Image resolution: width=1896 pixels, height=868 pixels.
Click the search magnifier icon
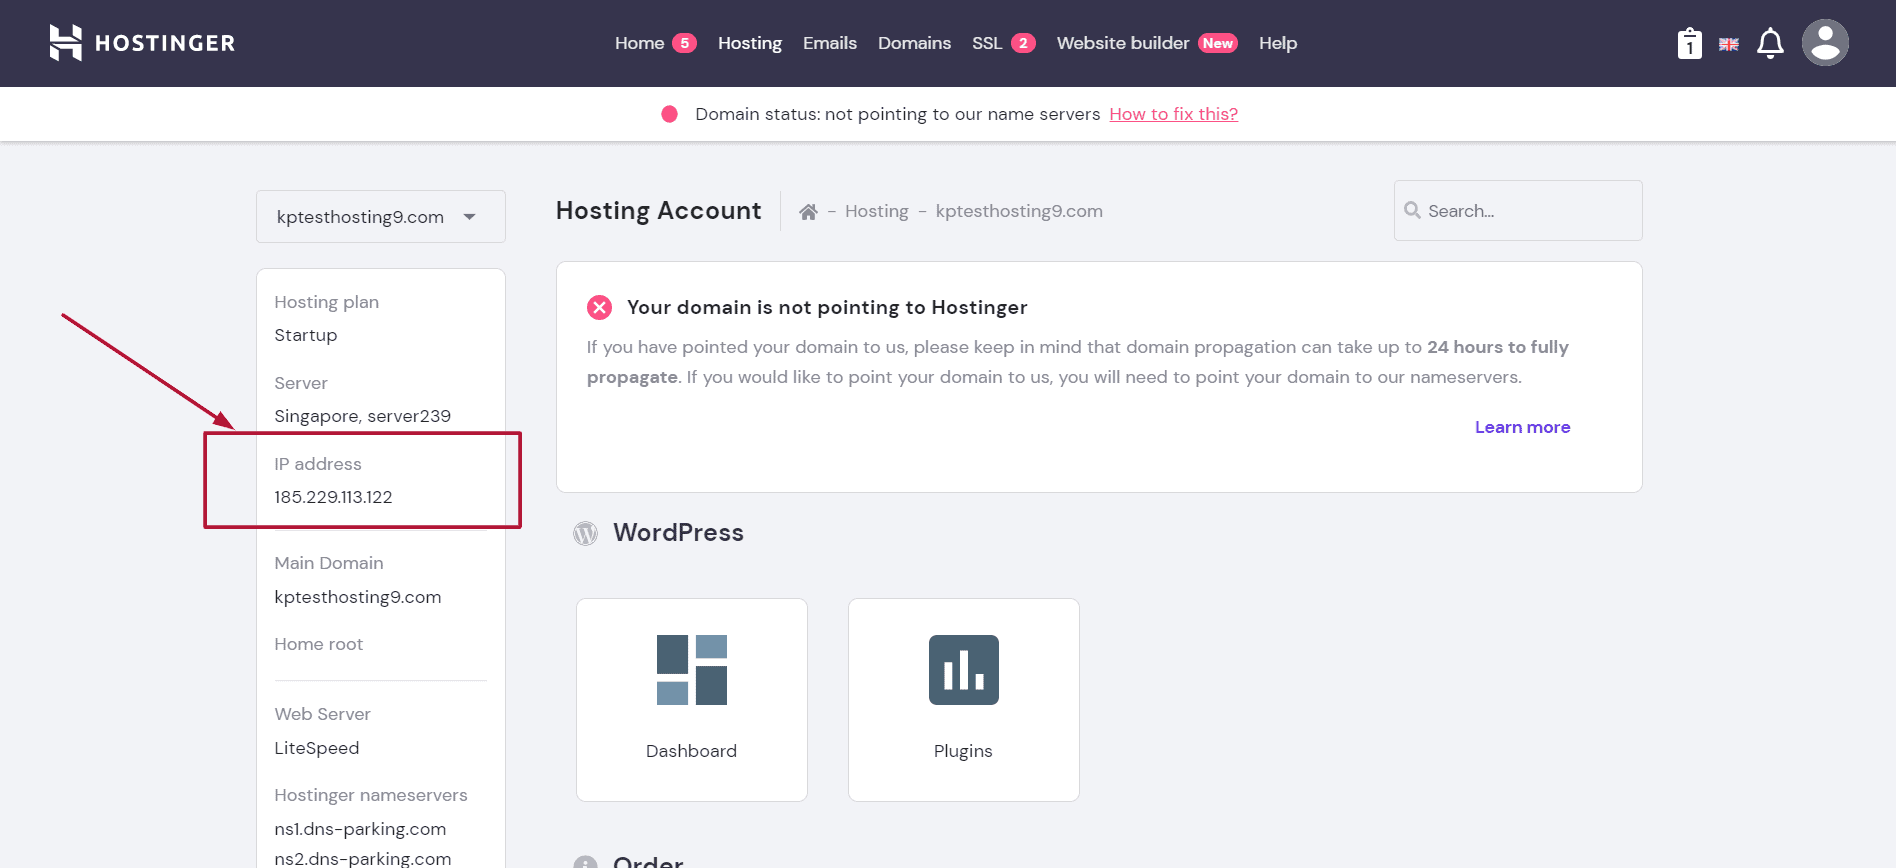coord(1412,211)
